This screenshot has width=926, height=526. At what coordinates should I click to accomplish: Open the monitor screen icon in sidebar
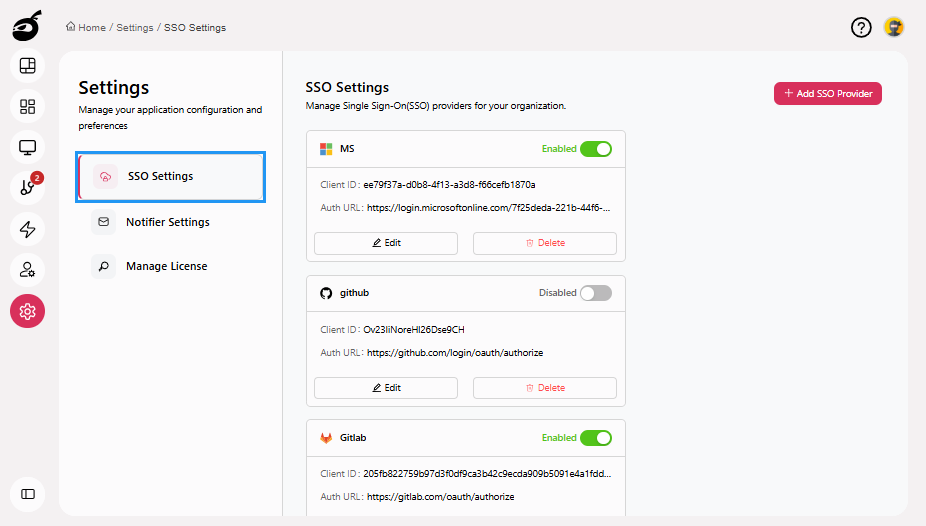coord(28,147)
